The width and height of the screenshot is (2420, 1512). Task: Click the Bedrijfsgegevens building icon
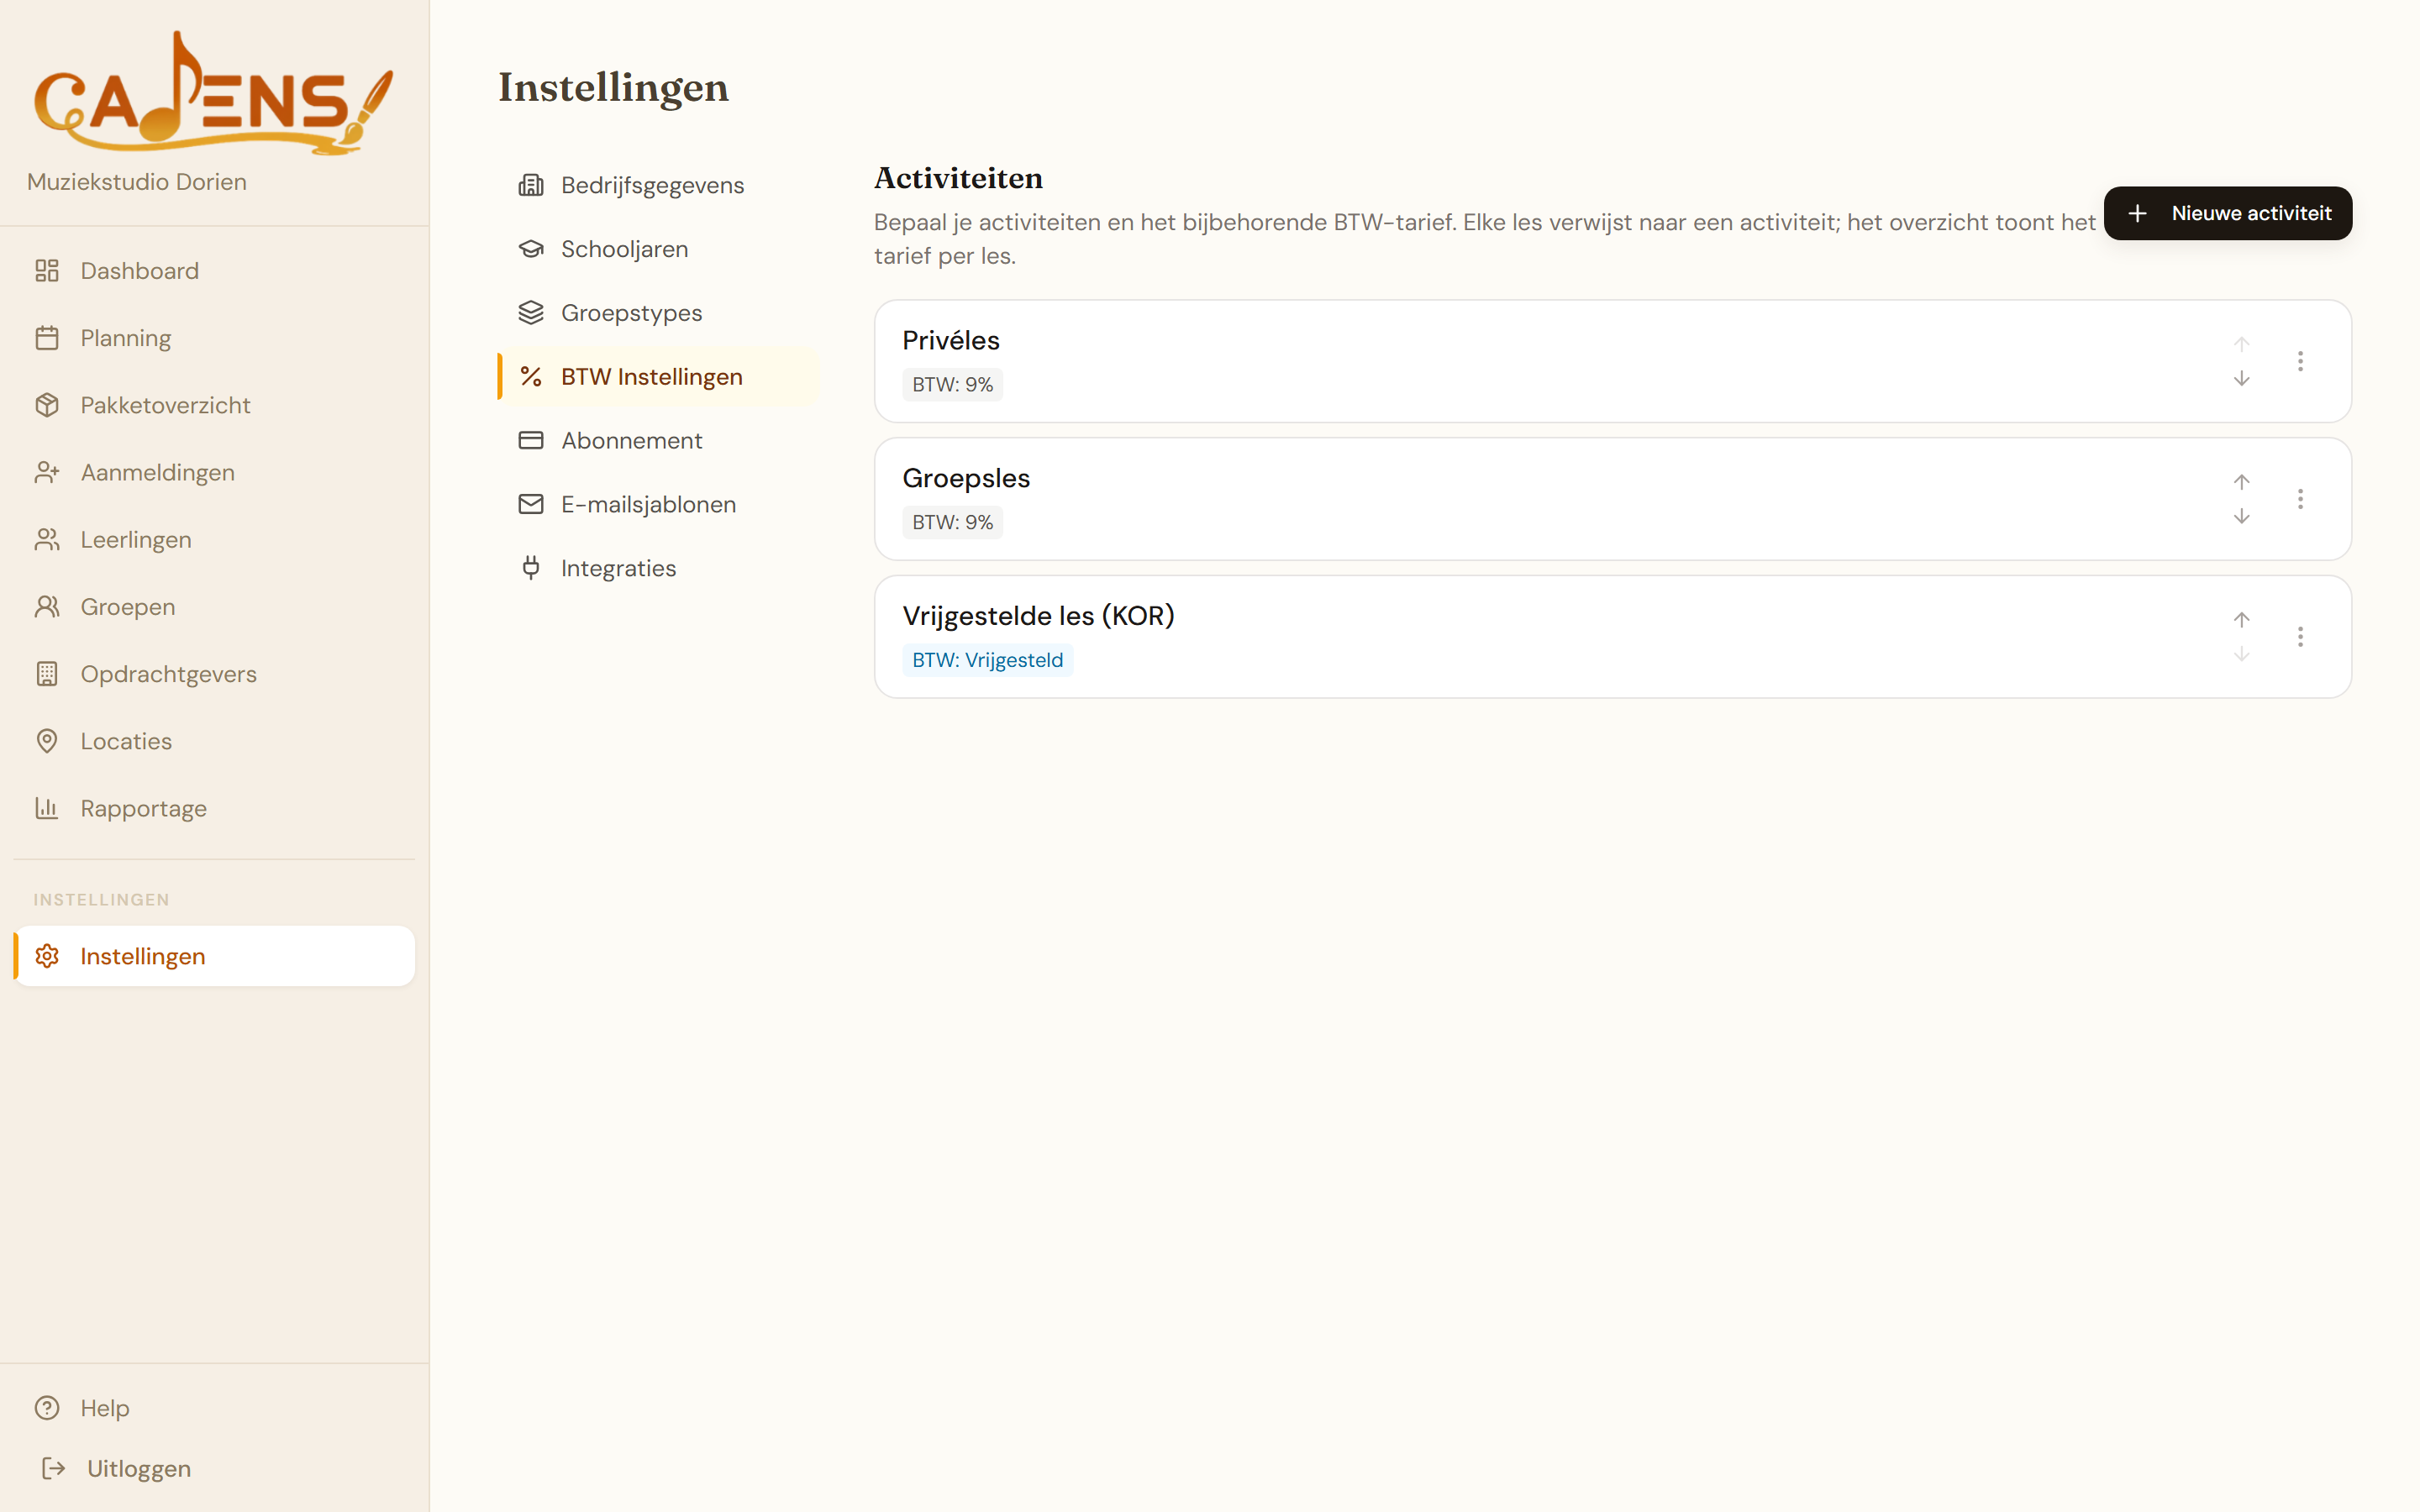[x=531, y=185]
